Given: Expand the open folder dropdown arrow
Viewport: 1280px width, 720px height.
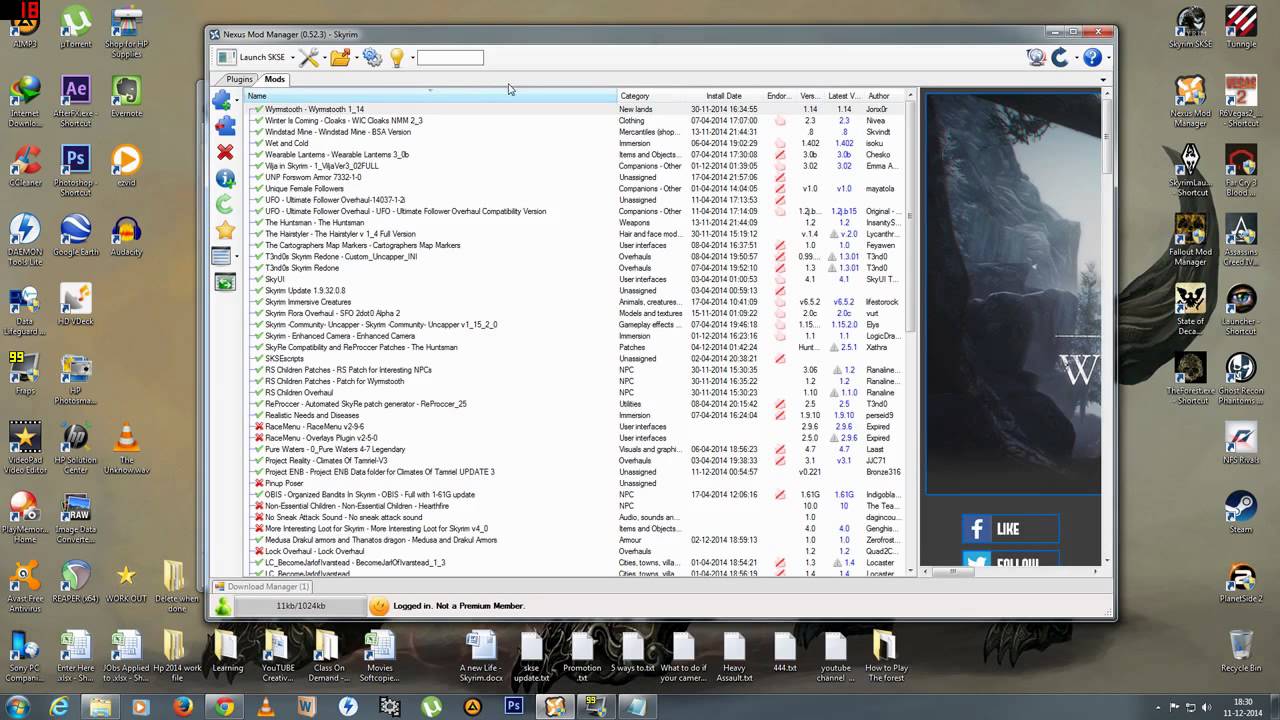Looking at the screenshot, I should tap(356, 58).
